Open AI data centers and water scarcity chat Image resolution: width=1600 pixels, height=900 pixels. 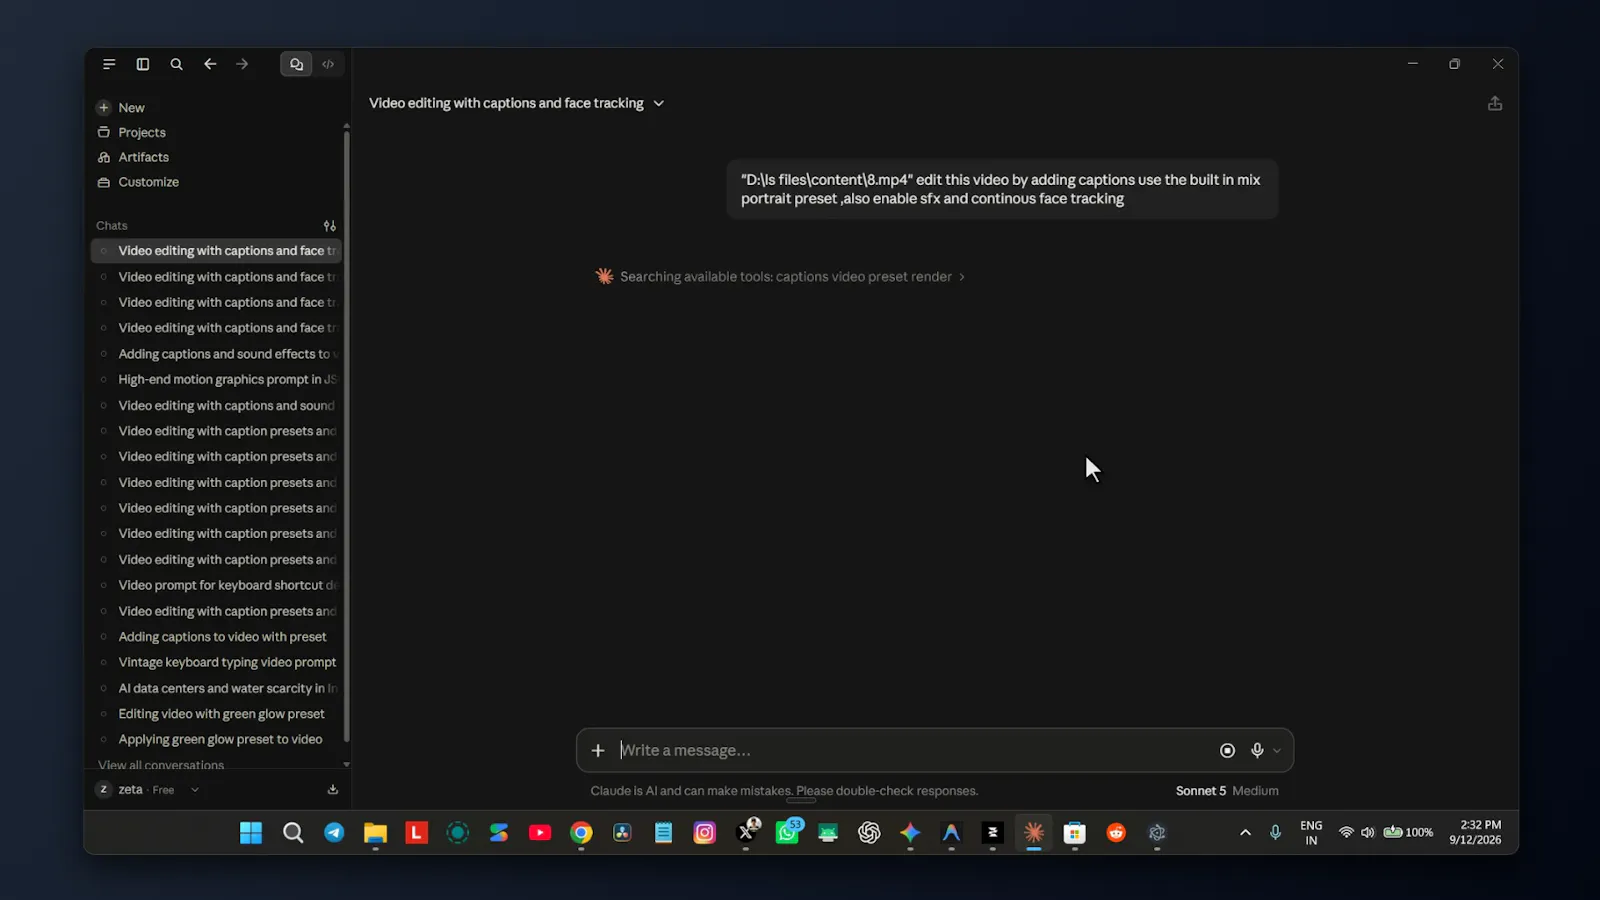[216, 689]
